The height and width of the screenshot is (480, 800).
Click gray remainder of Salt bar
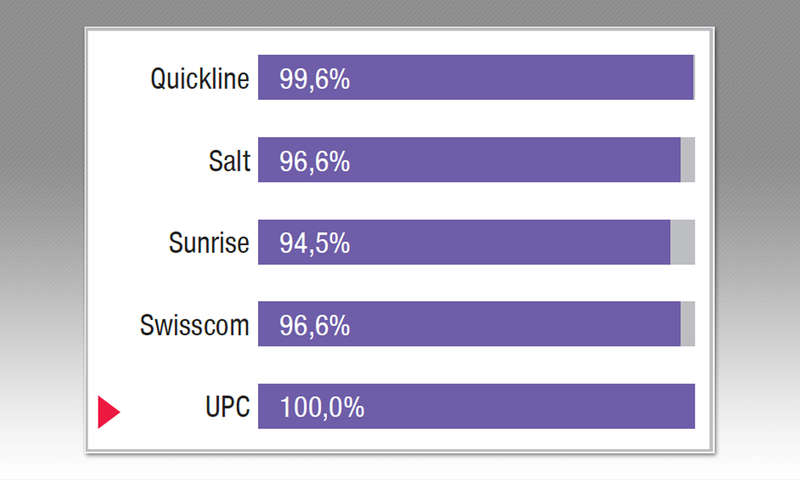pyautogui.click(x=688, y=160)
